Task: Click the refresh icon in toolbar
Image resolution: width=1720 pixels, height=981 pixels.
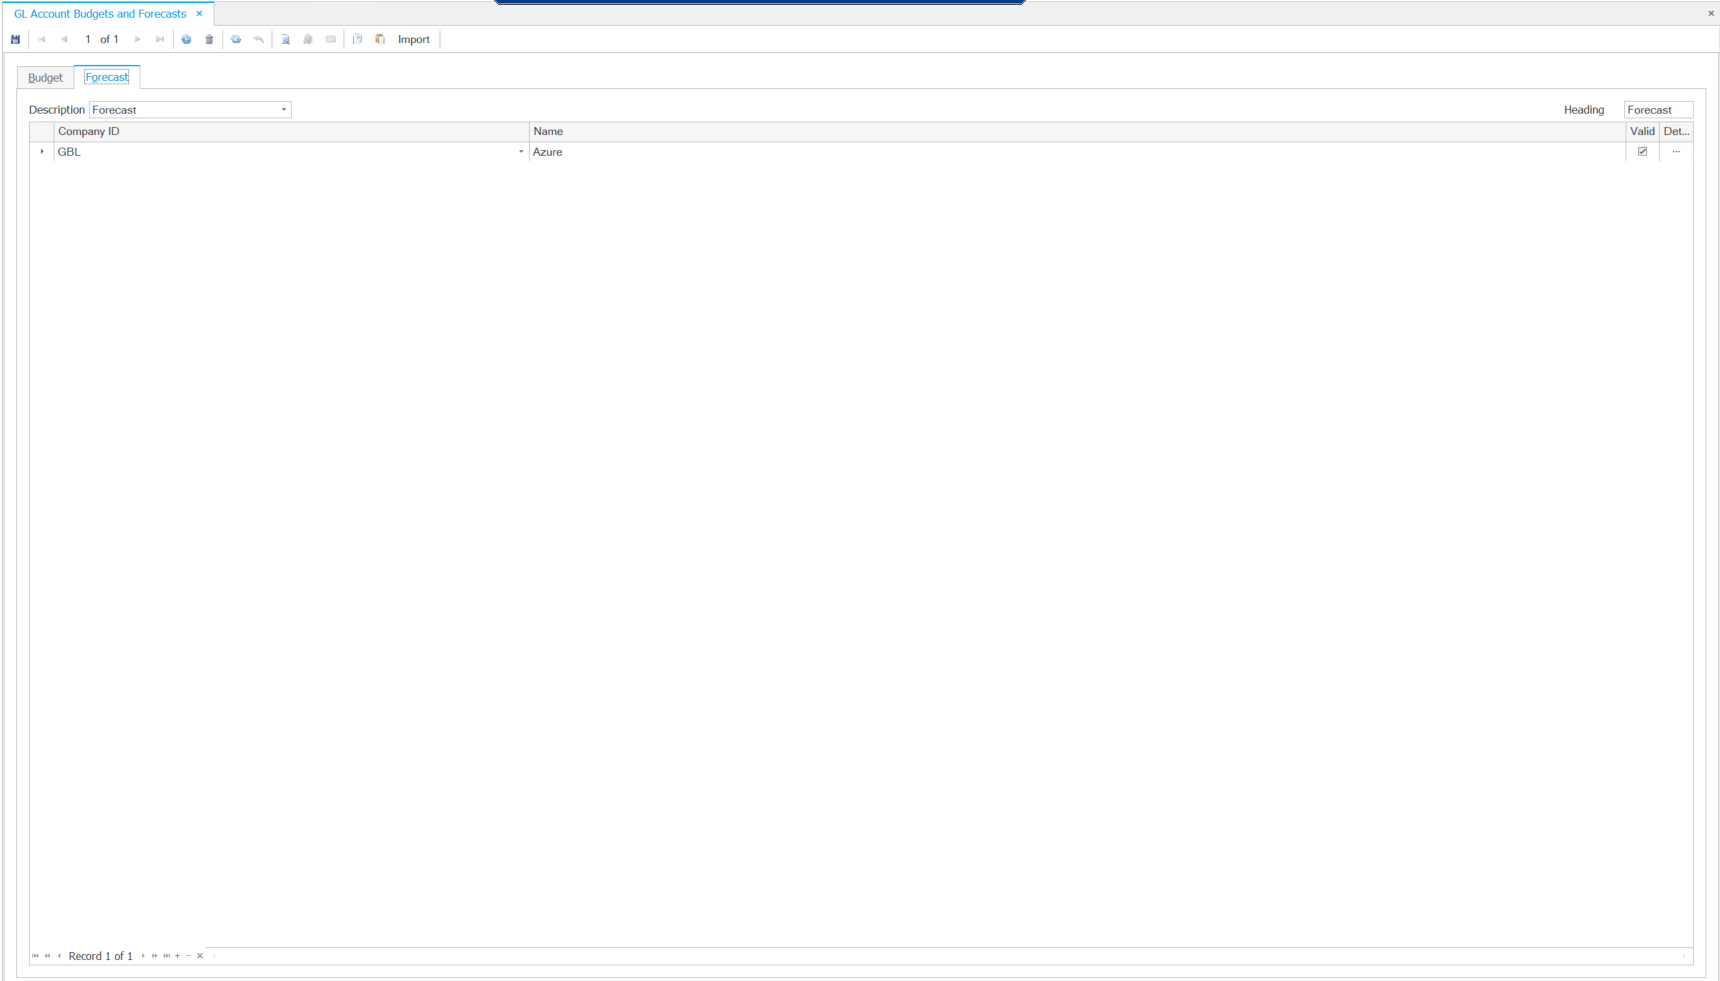Action: [x=236, y=40]
